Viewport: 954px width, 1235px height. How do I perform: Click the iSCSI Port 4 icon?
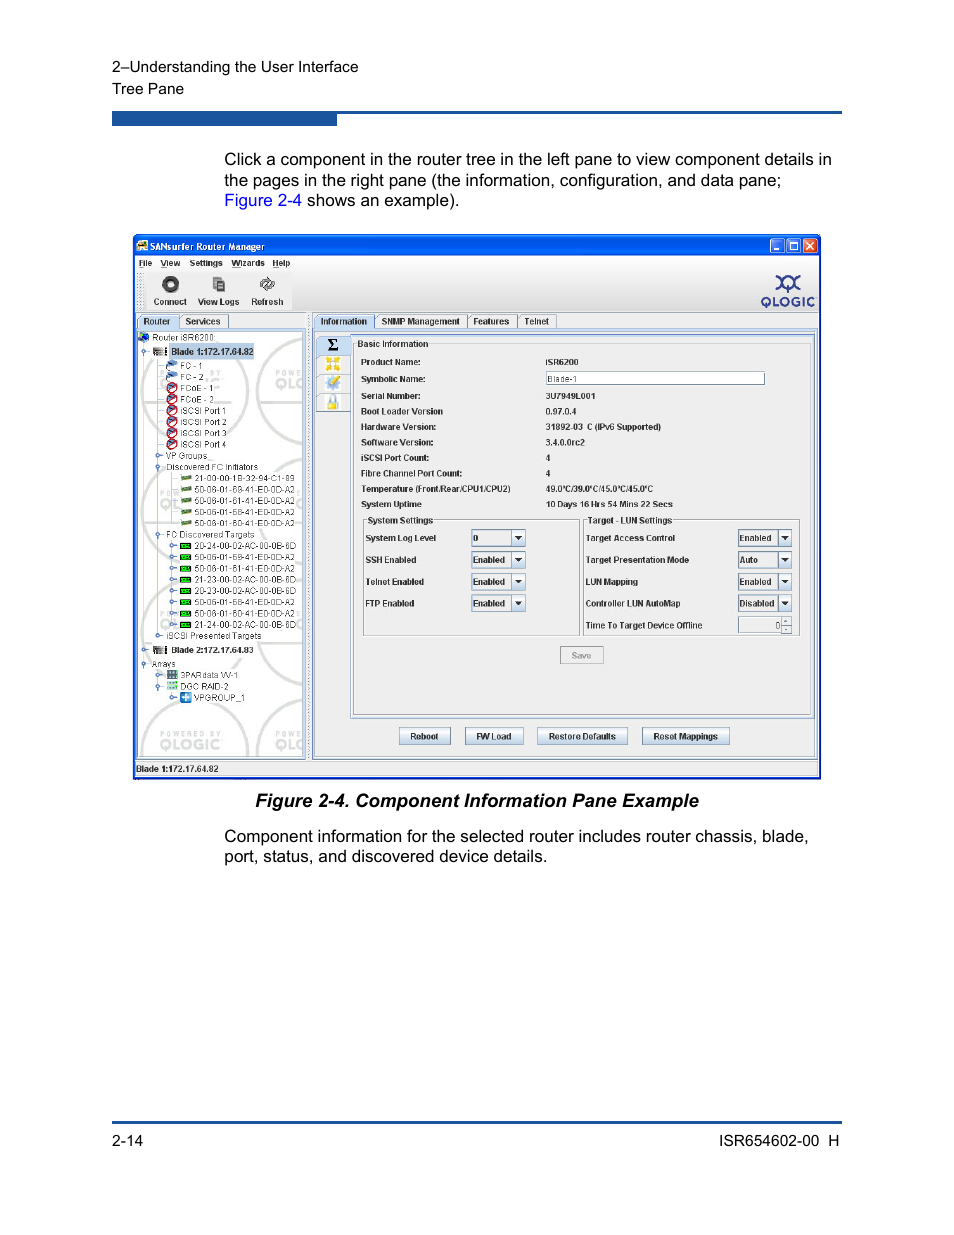pos(172,444)
